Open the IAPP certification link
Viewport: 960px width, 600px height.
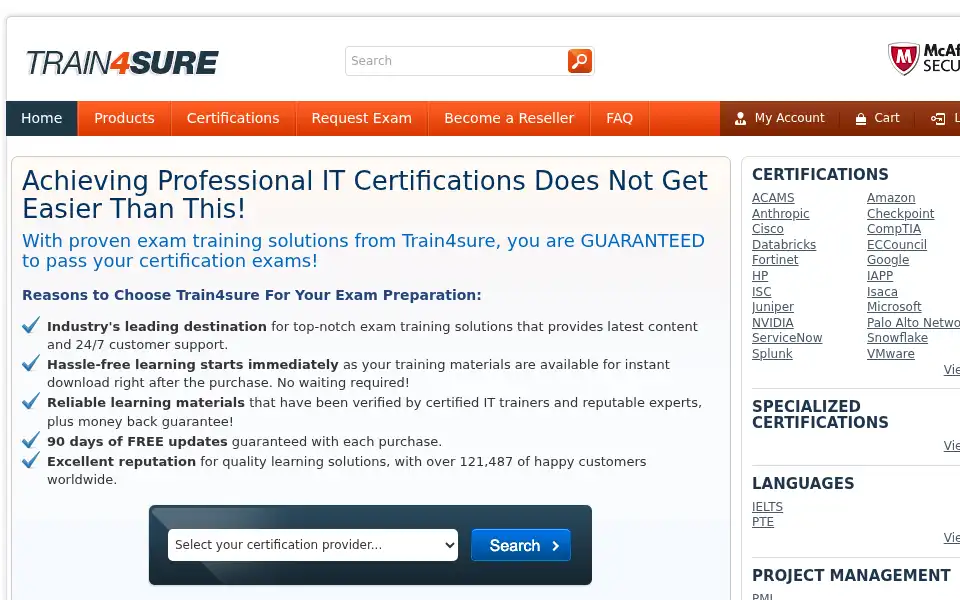pyautogui.click(x=880, y=276)
